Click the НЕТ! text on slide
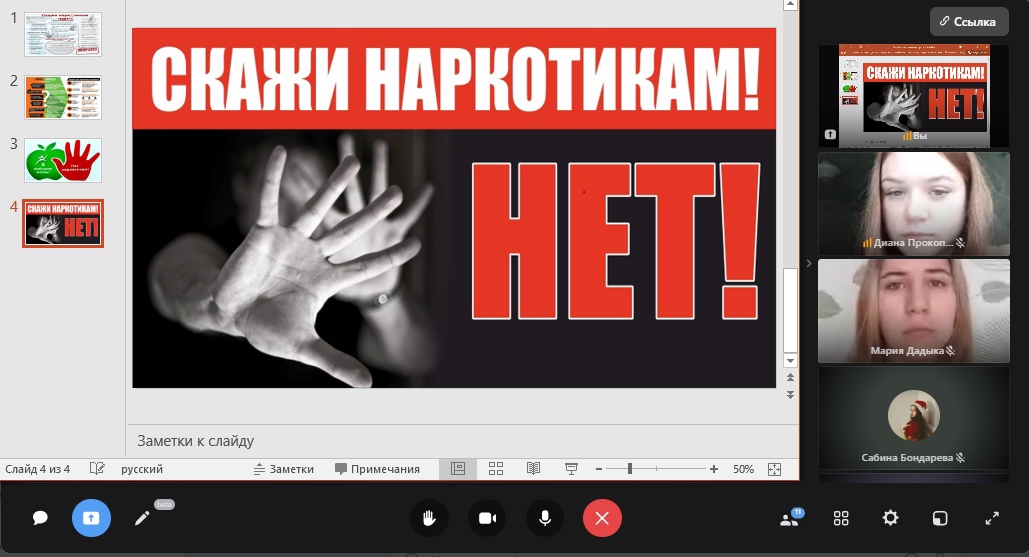The image size is (1029, 557). tap(615, 241)
